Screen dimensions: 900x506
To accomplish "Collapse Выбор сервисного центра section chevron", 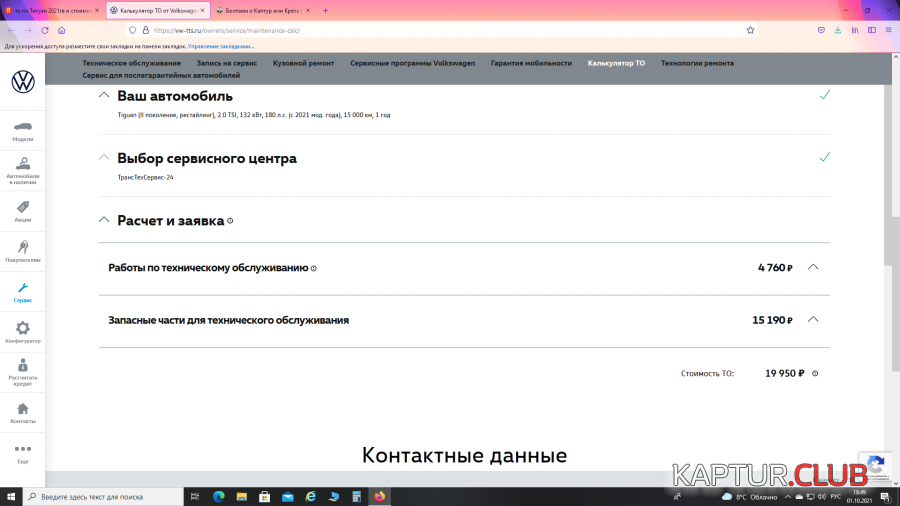I will tap(104, 157).
